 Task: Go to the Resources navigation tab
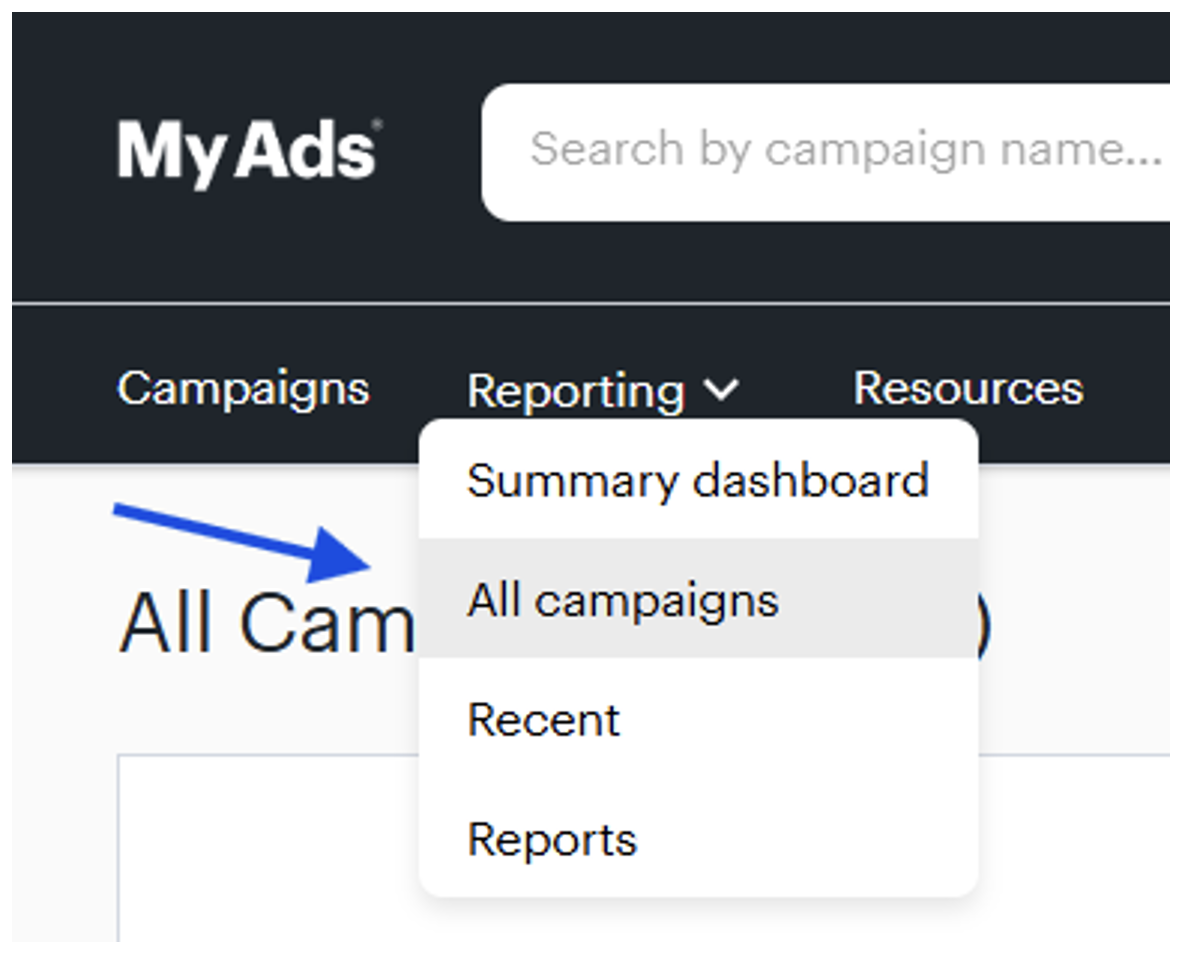(967, 388)
